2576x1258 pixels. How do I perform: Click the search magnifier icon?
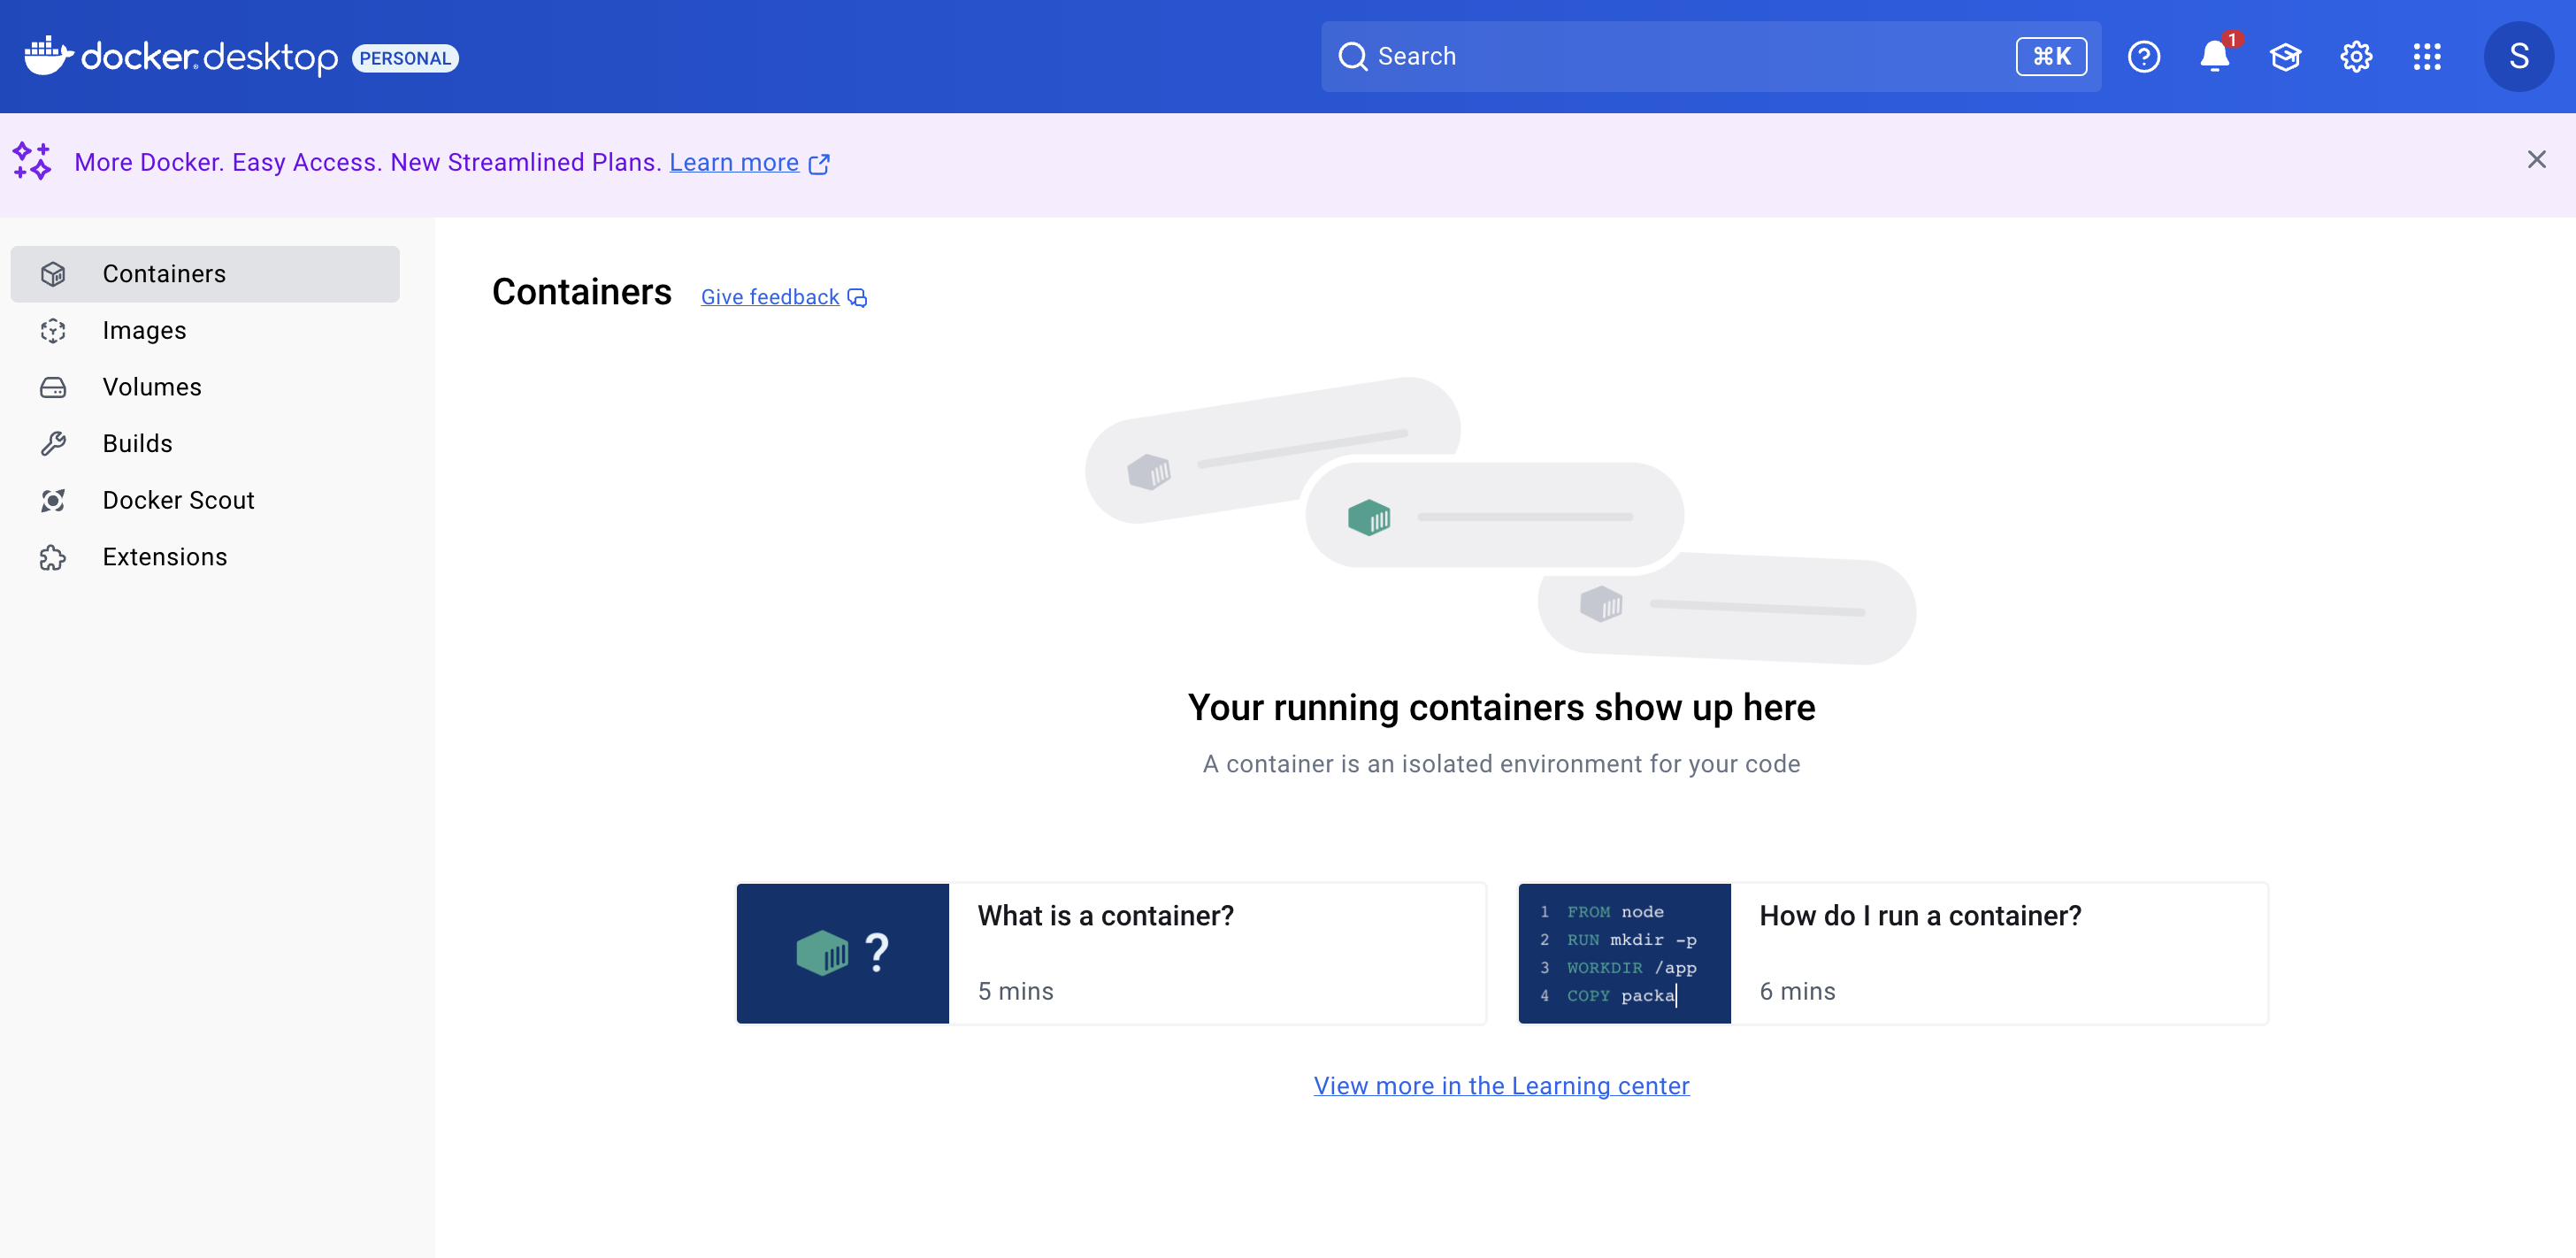(1352, 57)
